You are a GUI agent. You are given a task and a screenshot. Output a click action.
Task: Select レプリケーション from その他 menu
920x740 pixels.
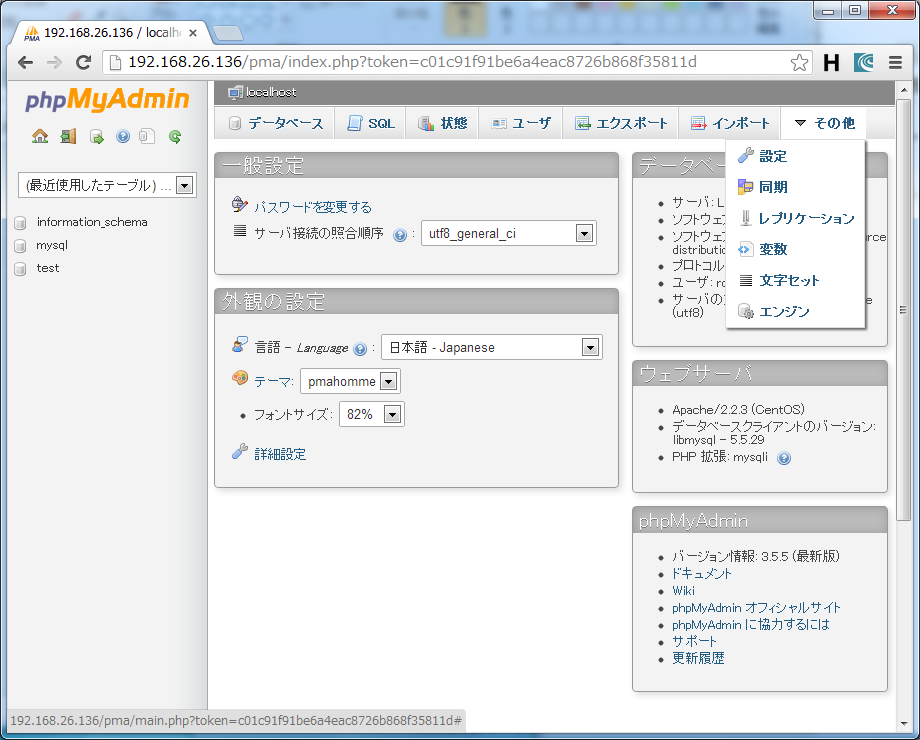point(806,218)
